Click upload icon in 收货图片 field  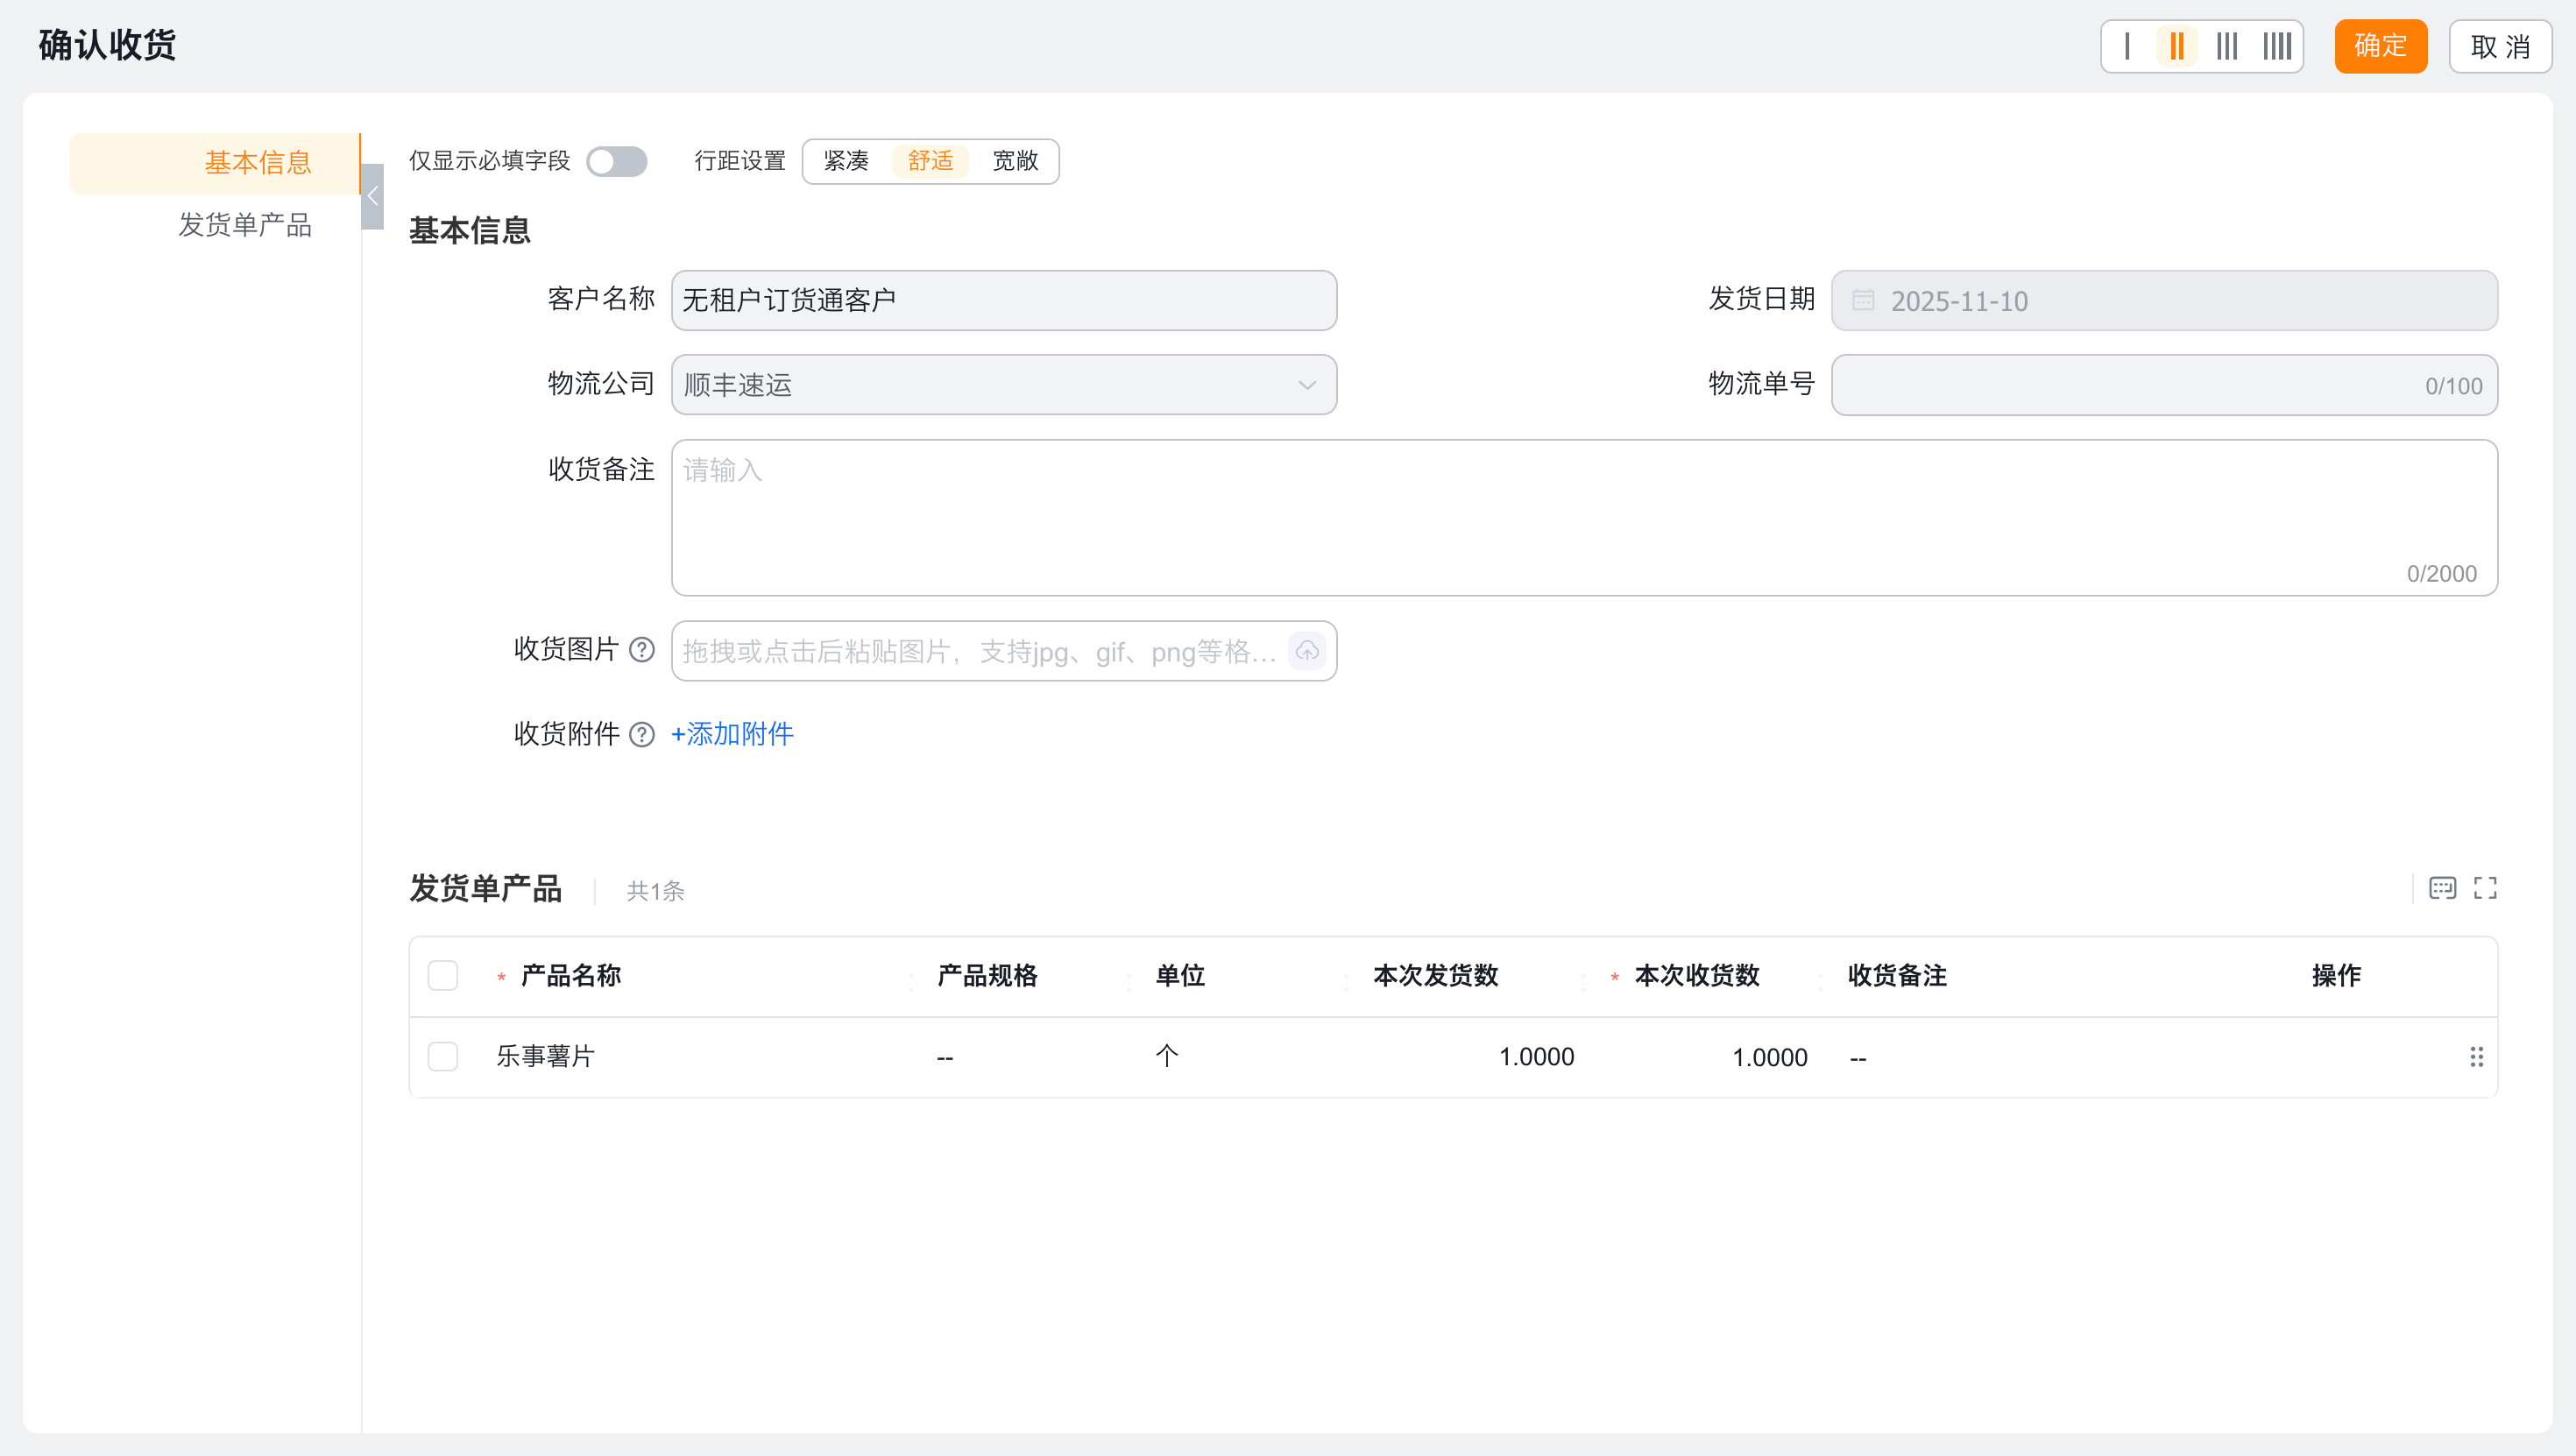[1307, 651]
